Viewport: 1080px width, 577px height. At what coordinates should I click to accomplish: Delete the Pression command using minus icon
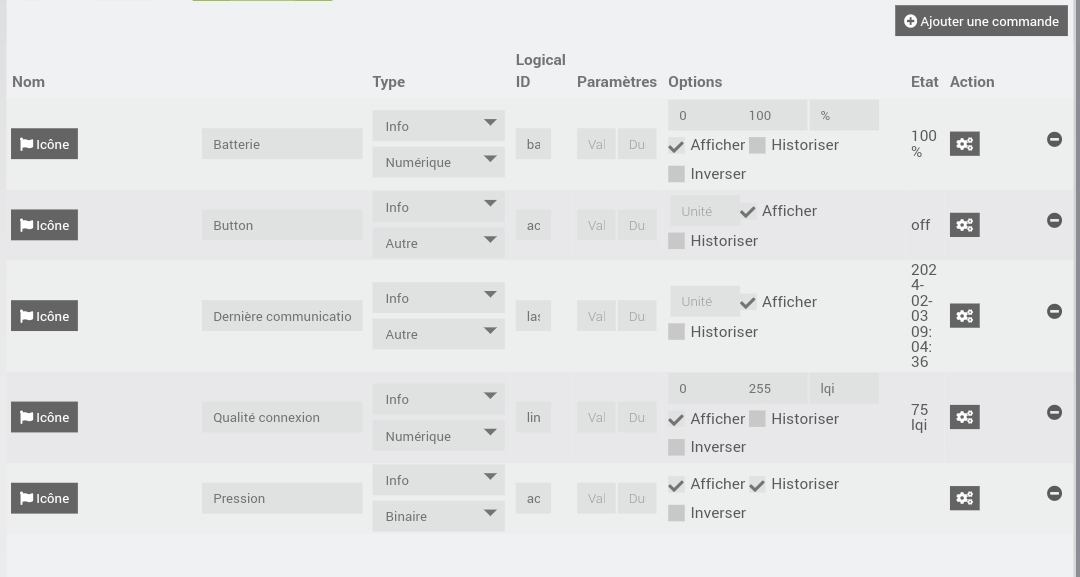click(1054, 493)
